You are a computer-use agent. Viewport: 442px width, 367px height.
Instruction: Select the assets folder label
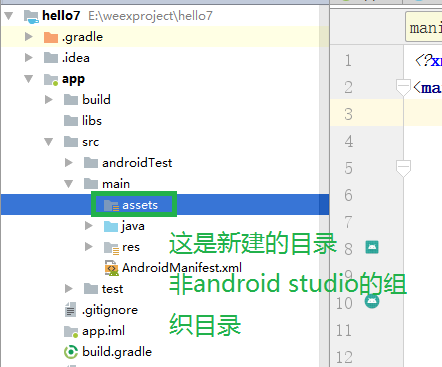point(140,205)
